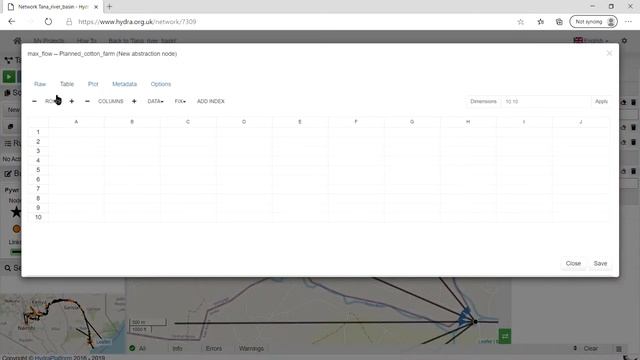
Task: Select row 5 header
Action: pos(38,170)
